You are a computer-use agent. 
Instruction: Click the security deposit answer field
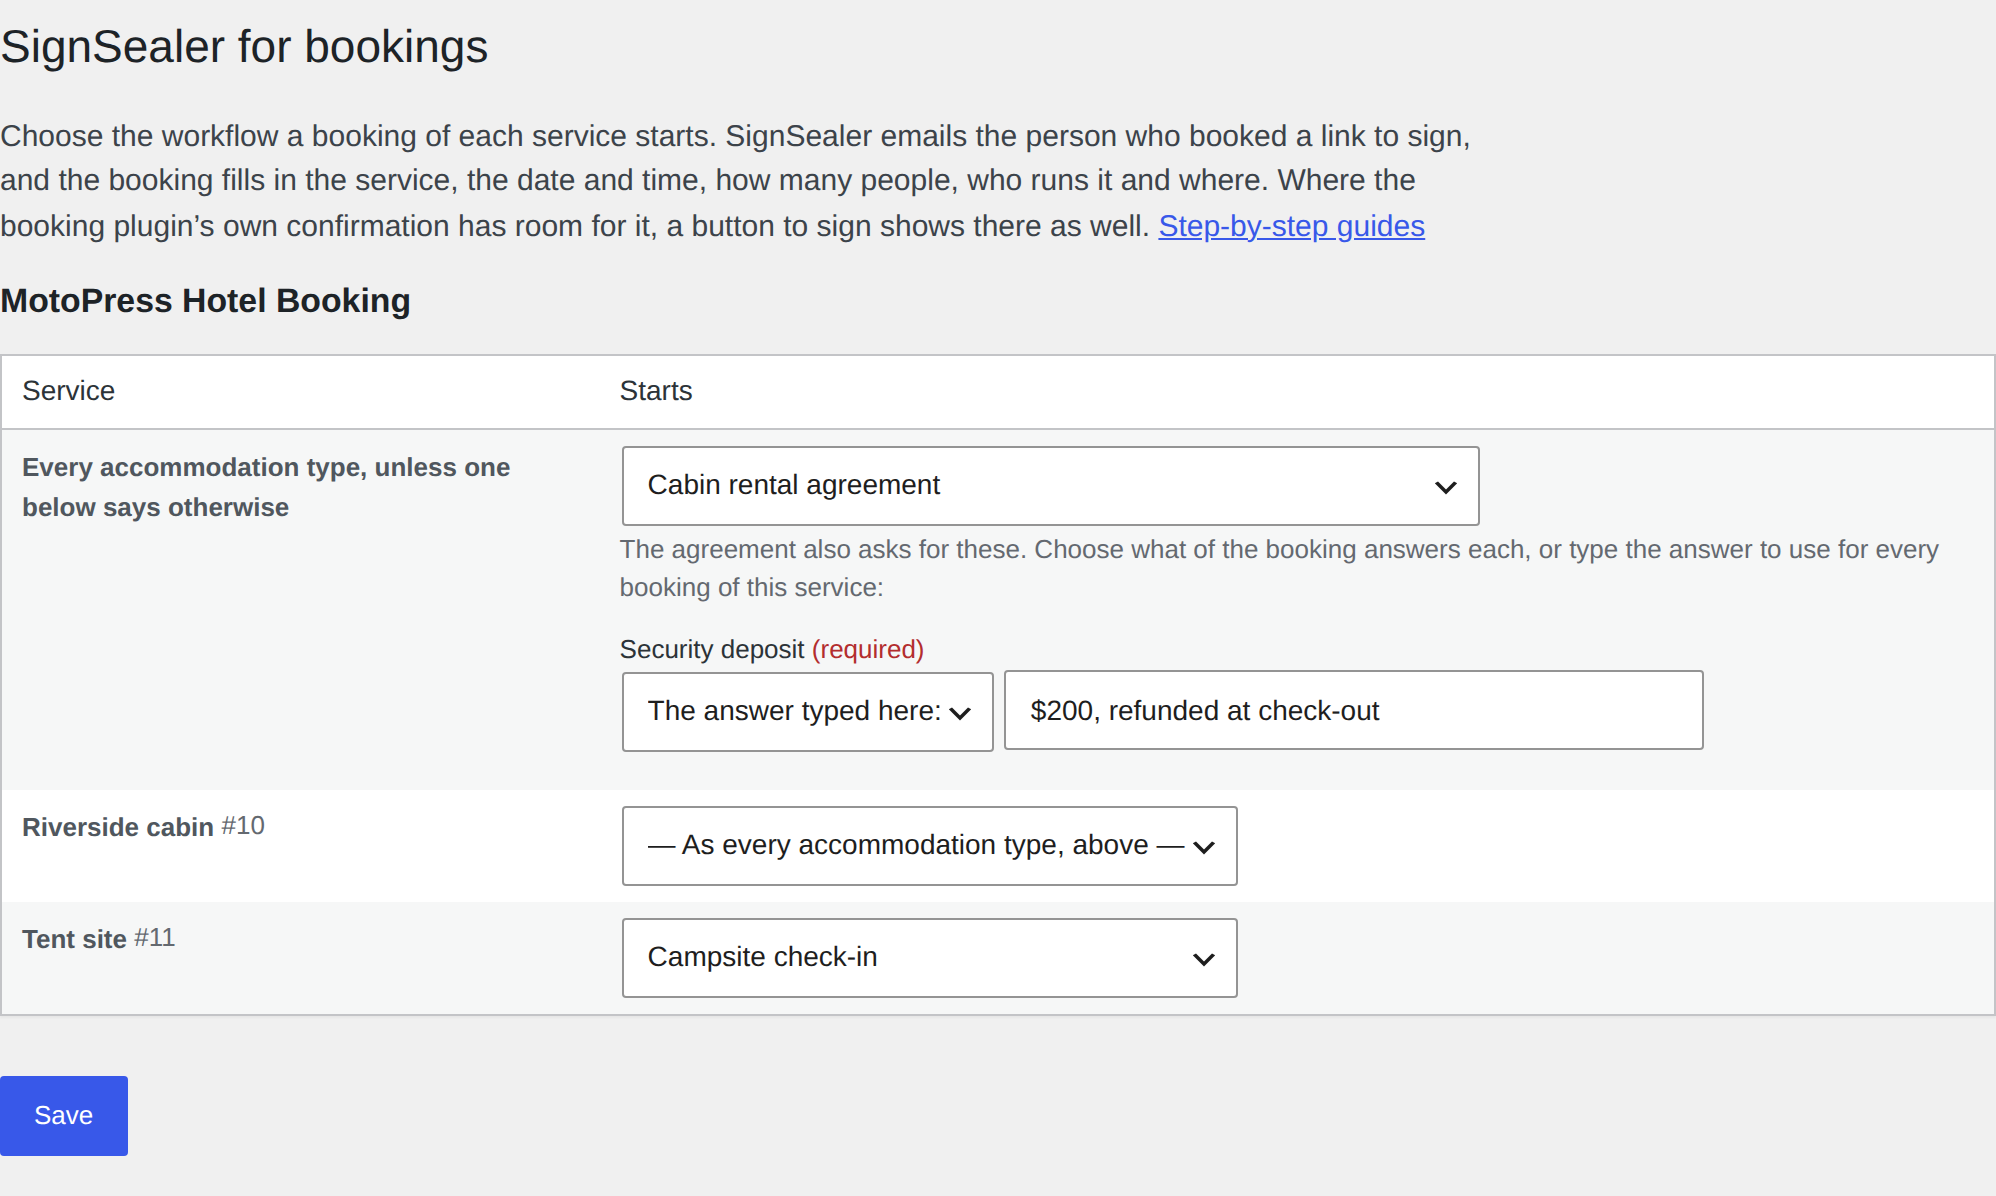1353,710
